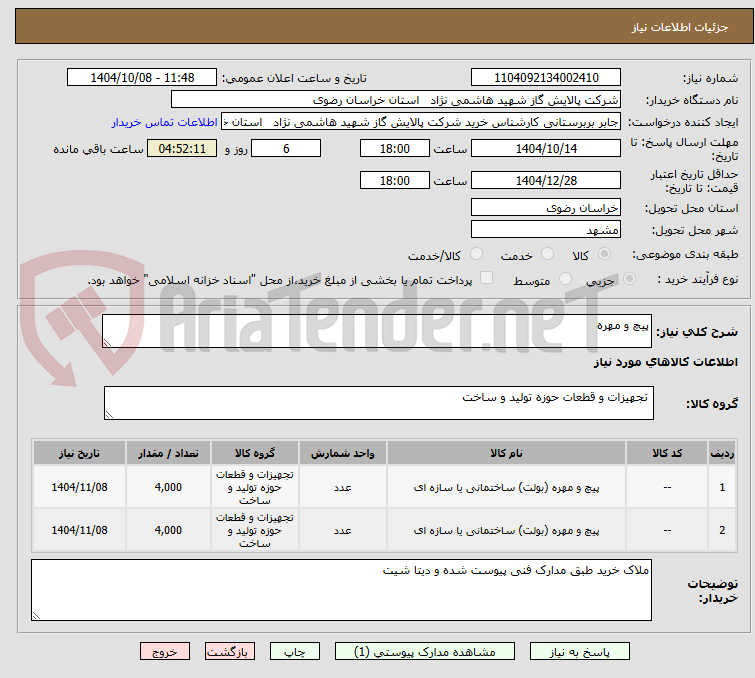Click the response deadline time 18:00 field

(x=394, y=148)
